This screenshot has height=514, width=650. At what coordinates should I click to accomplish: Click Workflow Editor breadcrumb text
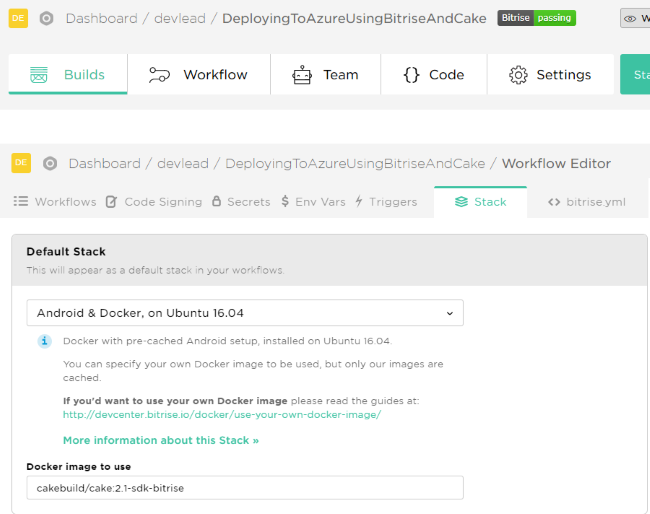pos(556,163)
